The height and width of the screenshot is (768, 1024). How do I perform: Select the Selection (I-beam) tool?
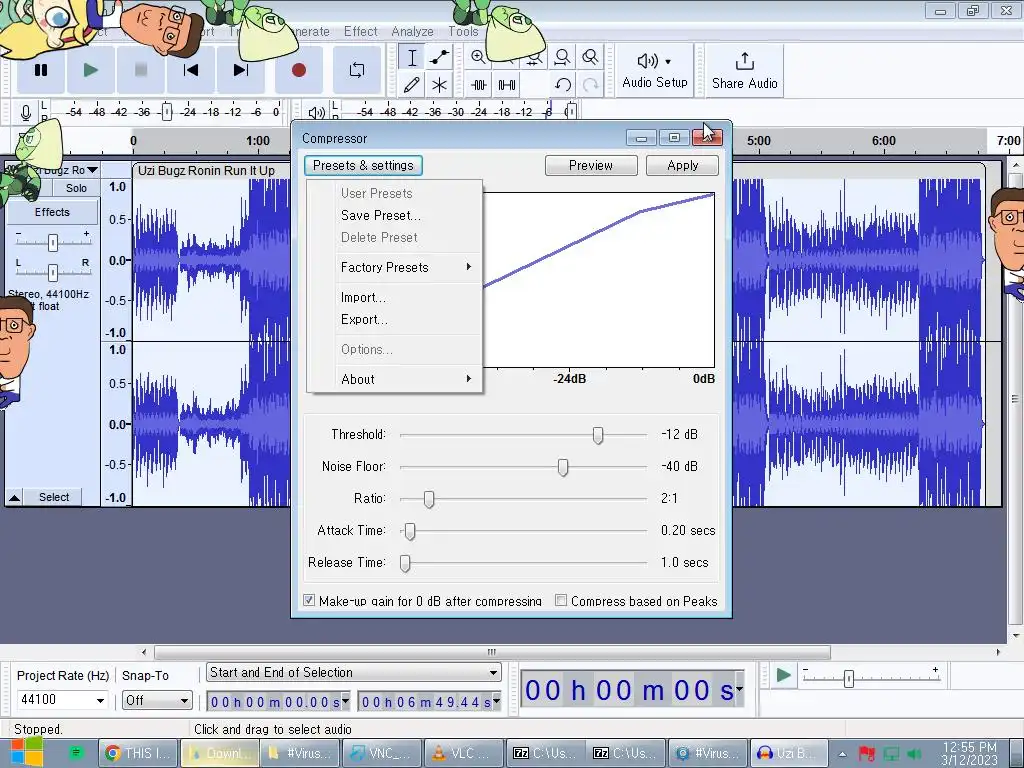[x=411, y=57]
